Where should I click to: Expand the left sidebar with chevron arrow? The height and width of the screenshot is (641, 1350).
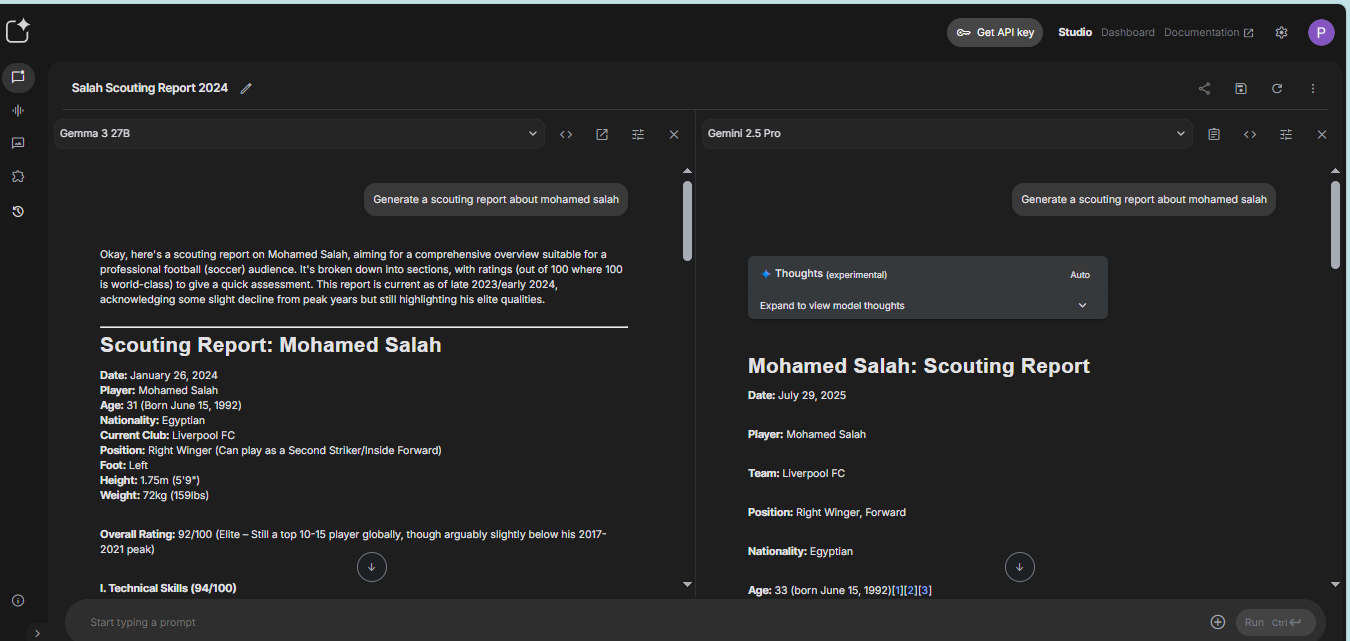coord(38,632)
